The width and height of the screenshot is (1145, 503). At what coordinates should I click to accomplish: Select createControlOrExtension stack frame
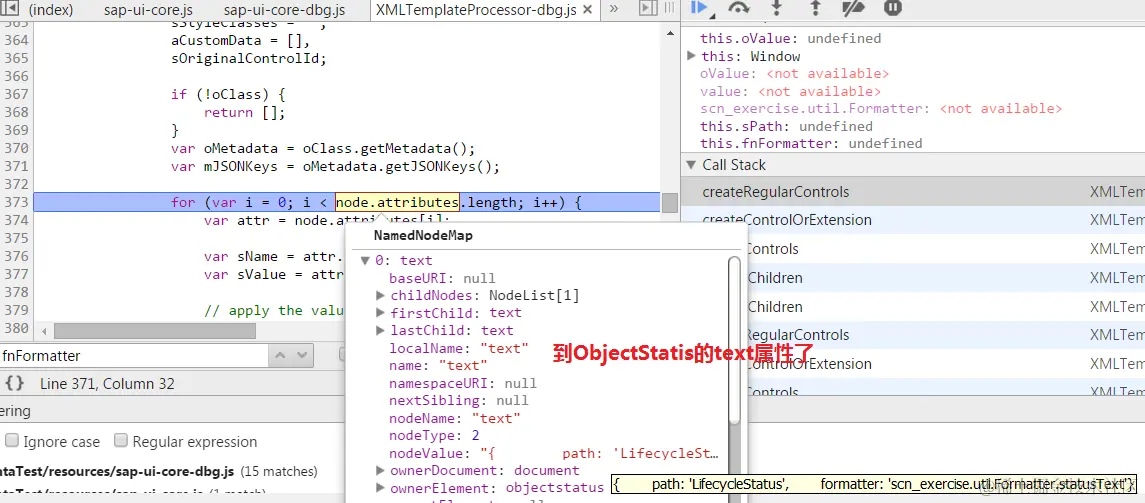click(x=913, y=220)
